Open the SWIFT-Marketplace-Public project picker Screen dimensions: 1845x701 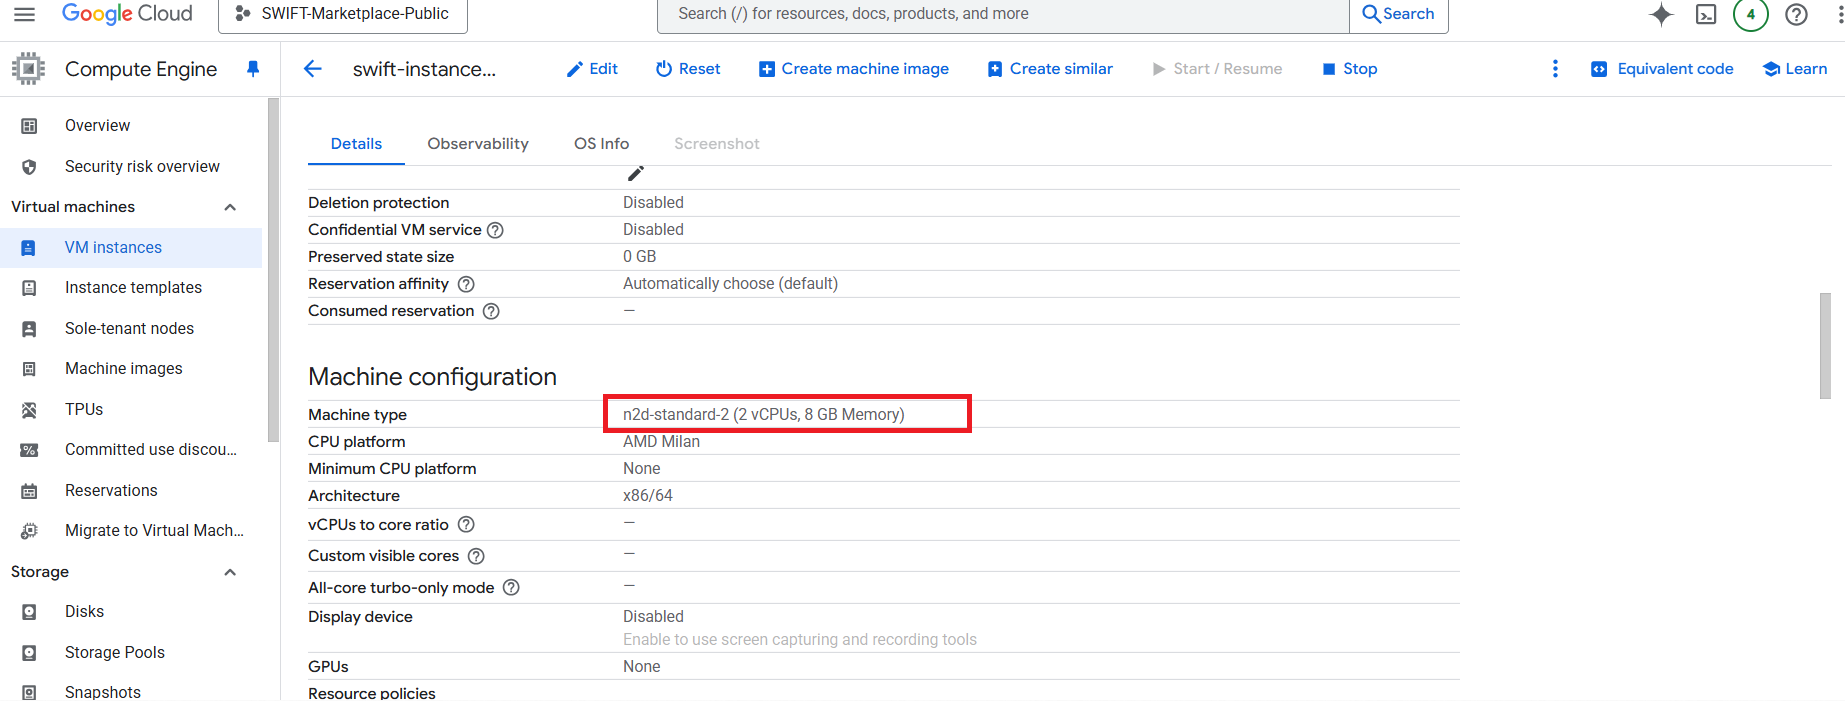(x=343, y=14)
